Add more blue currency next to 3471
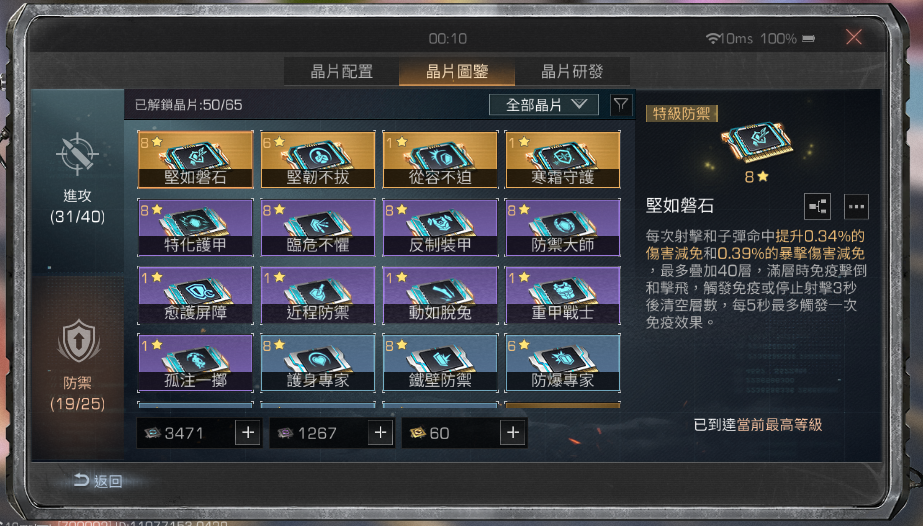Screen dimensions: 923x526 pyautogui.click(x=248, y=433)
